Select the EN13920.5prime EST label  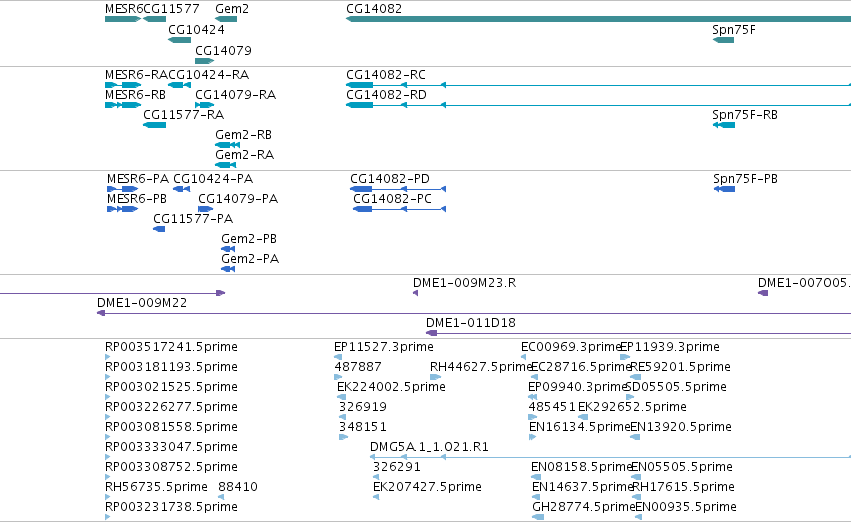coord(681,428)
